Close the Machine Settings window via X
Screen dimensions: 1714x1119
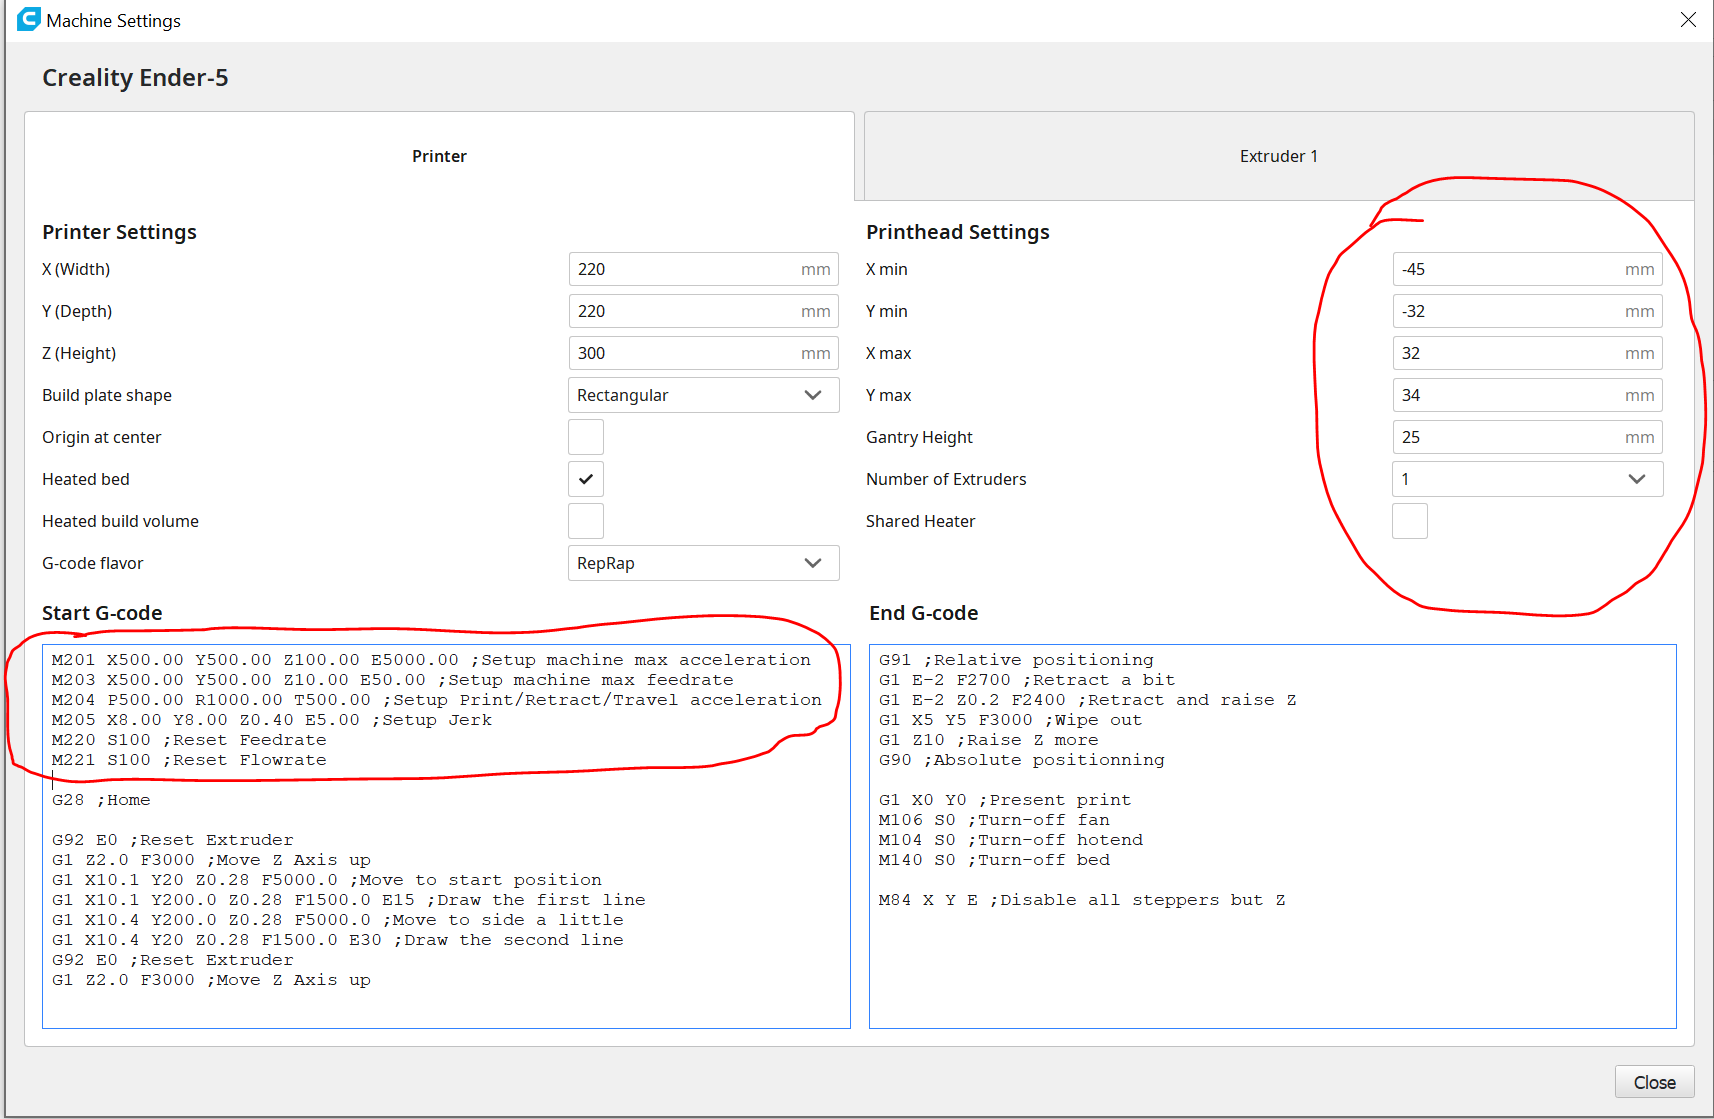pyautogui.click(x=1688, y=20)
